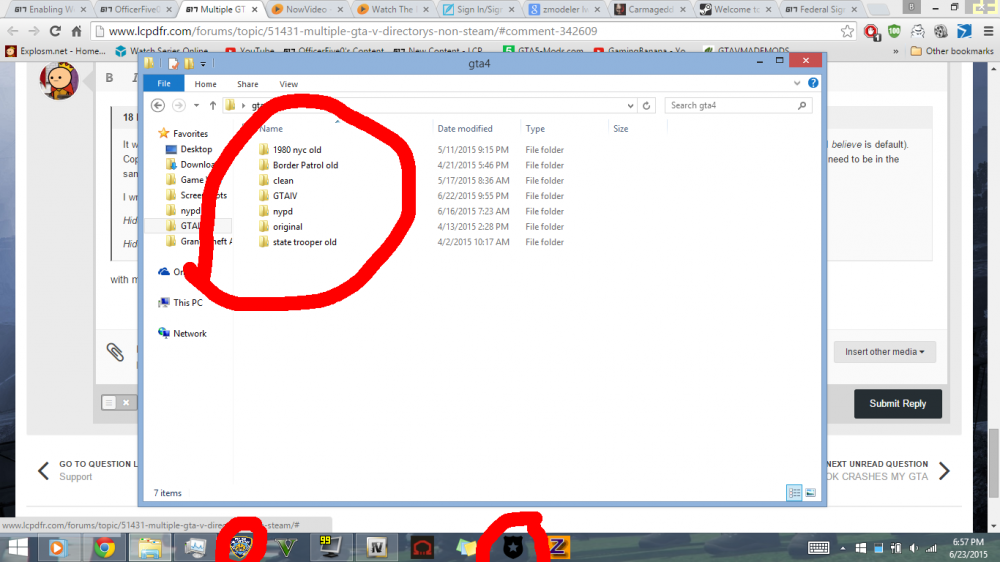Screen dimensions: 1000x562
Task: Open Network in the navigation pane
Action: click(189, 333)
